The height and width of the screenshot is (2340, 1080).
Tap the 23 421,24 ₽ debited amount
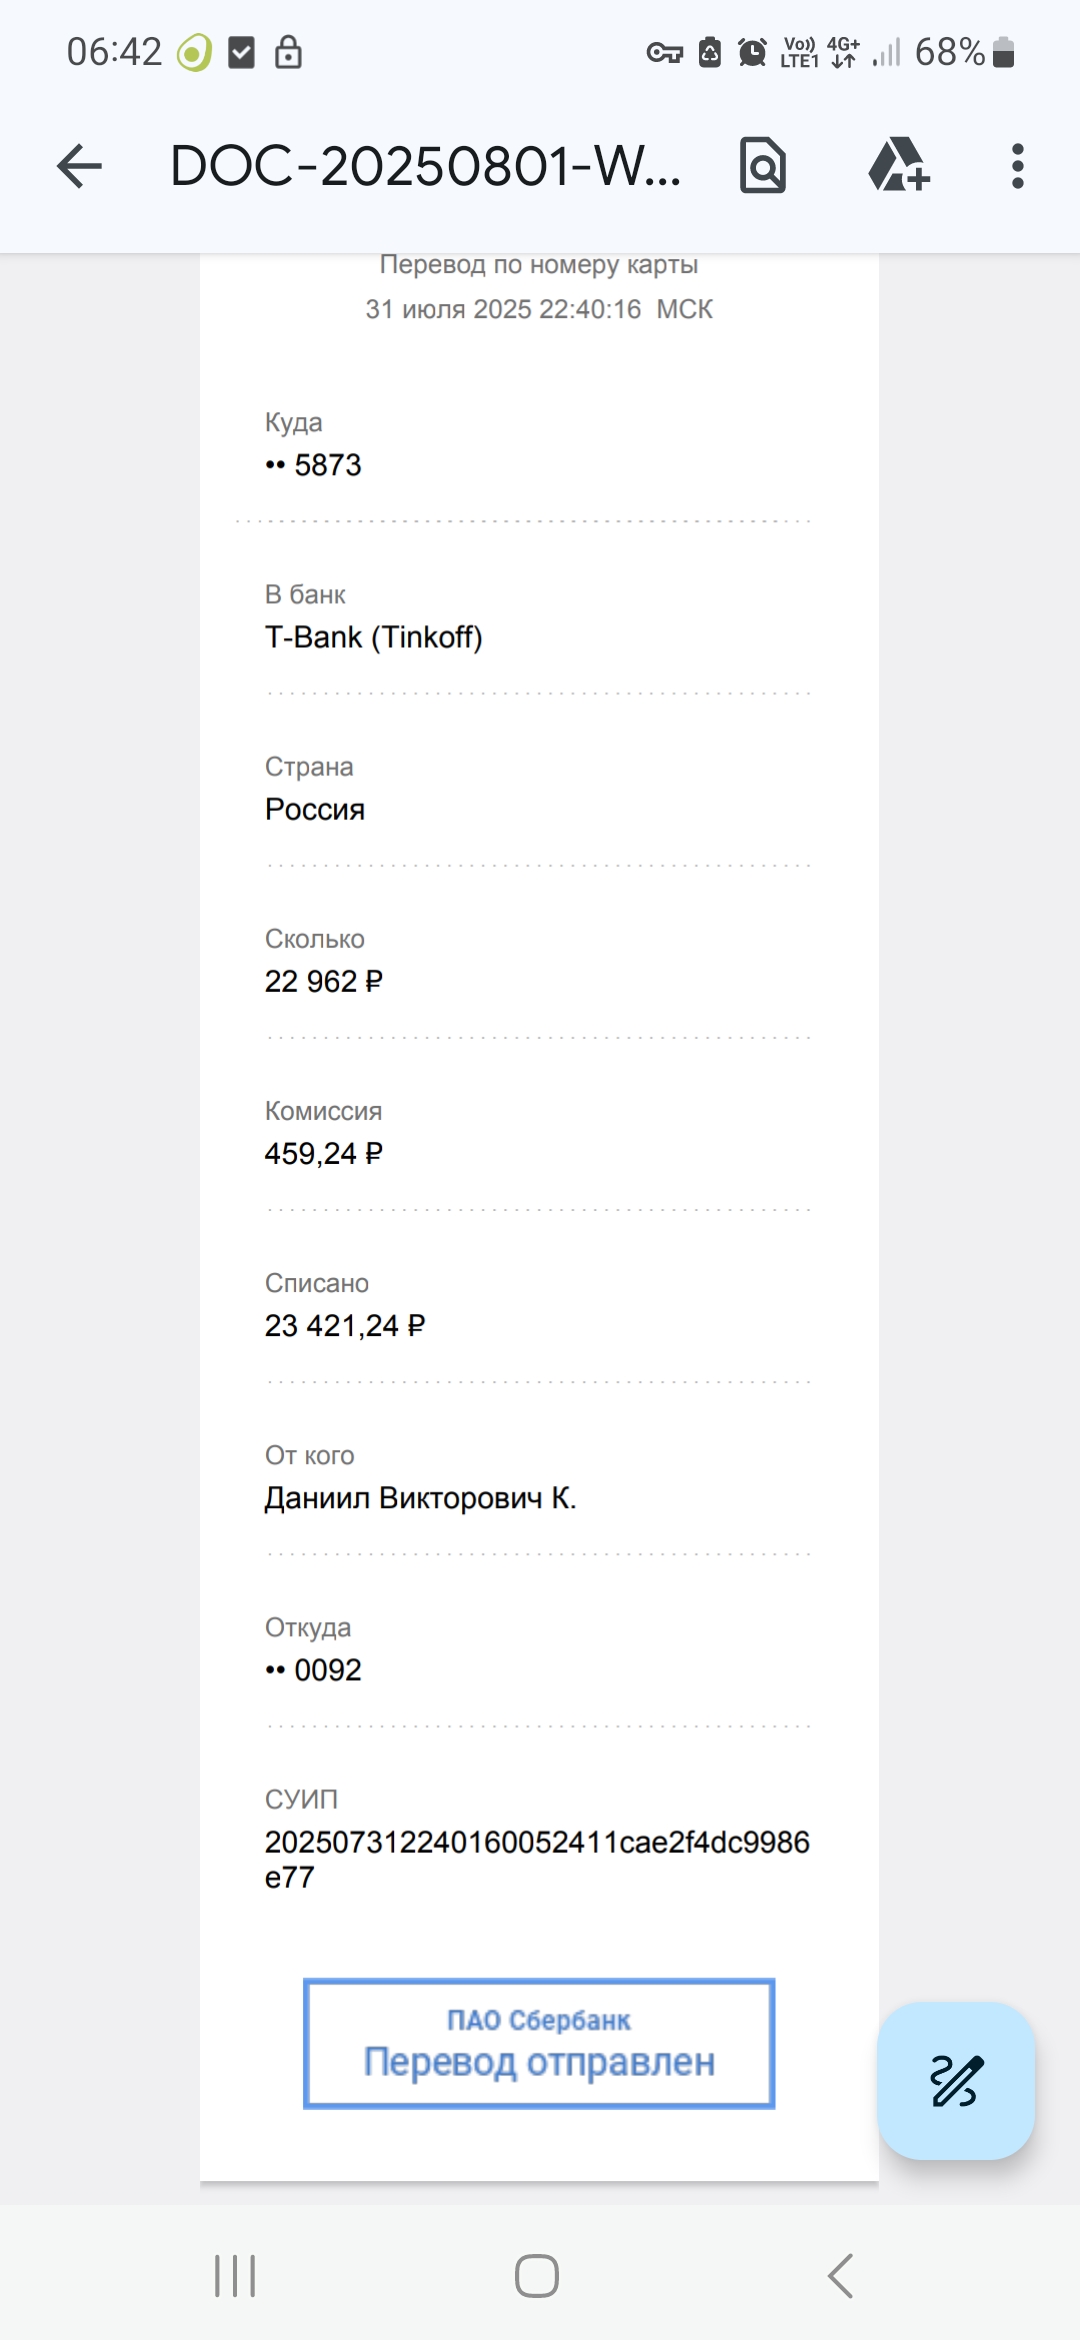pyautogui.click(x=345, y=1326)
